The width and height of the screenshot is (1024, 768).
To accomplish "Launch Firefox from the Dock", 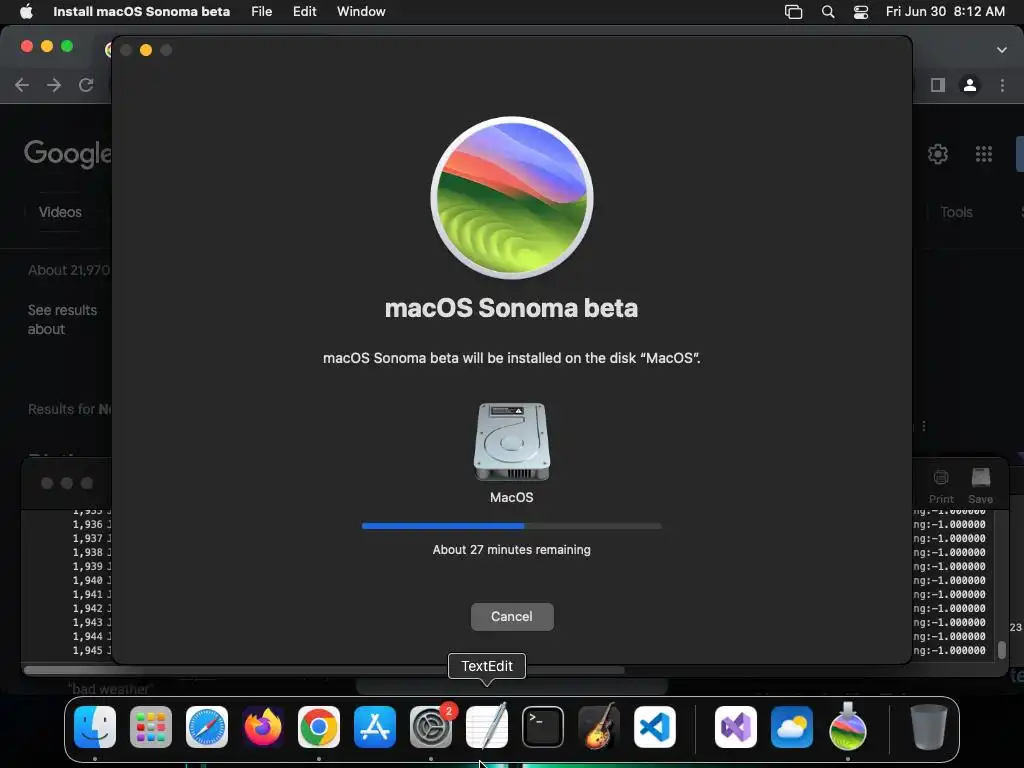I will tap(263, 727).
